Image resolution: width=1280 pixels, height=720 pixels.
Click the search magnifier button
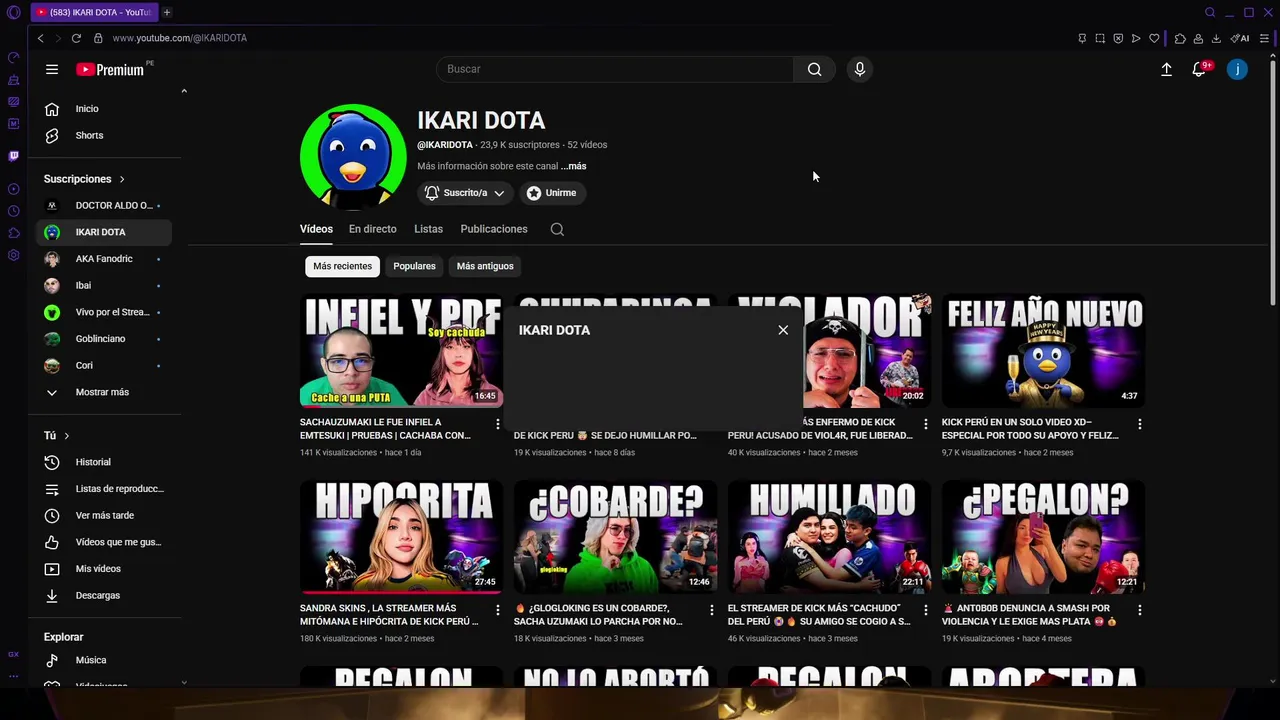[x=814, y=69]
